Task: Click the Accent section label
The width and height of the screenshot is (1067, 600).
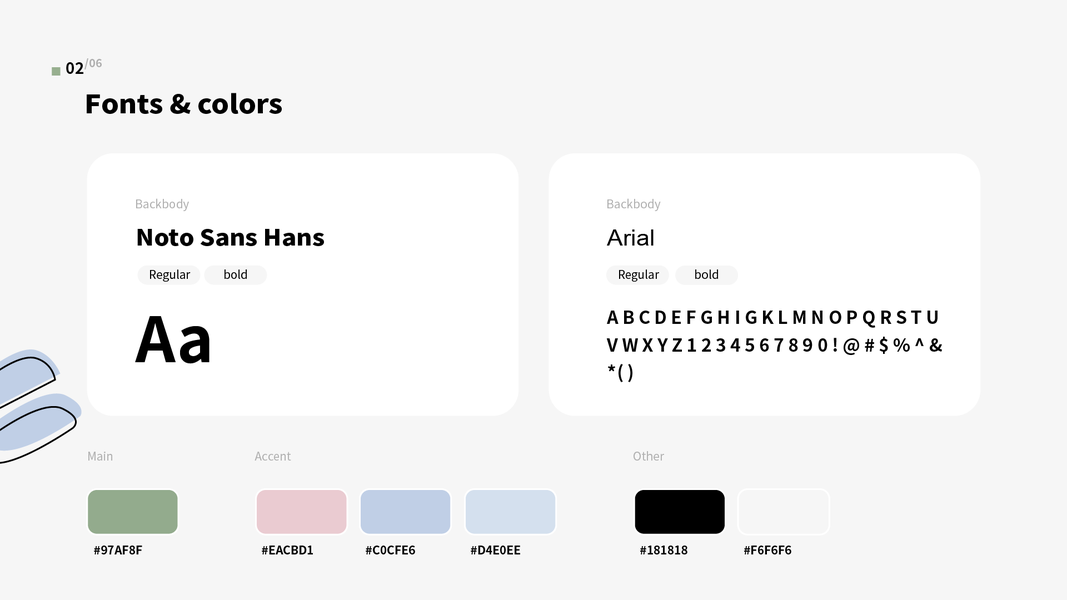Action: click(272, 456)
